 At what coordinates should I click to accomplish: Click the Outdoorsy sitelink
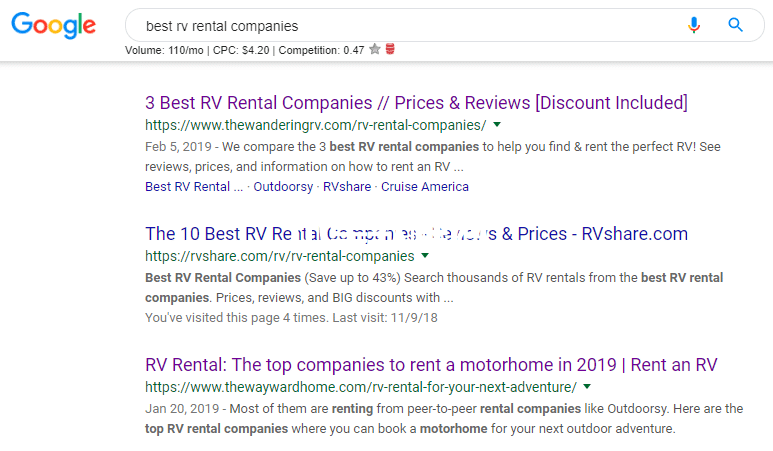283,186
